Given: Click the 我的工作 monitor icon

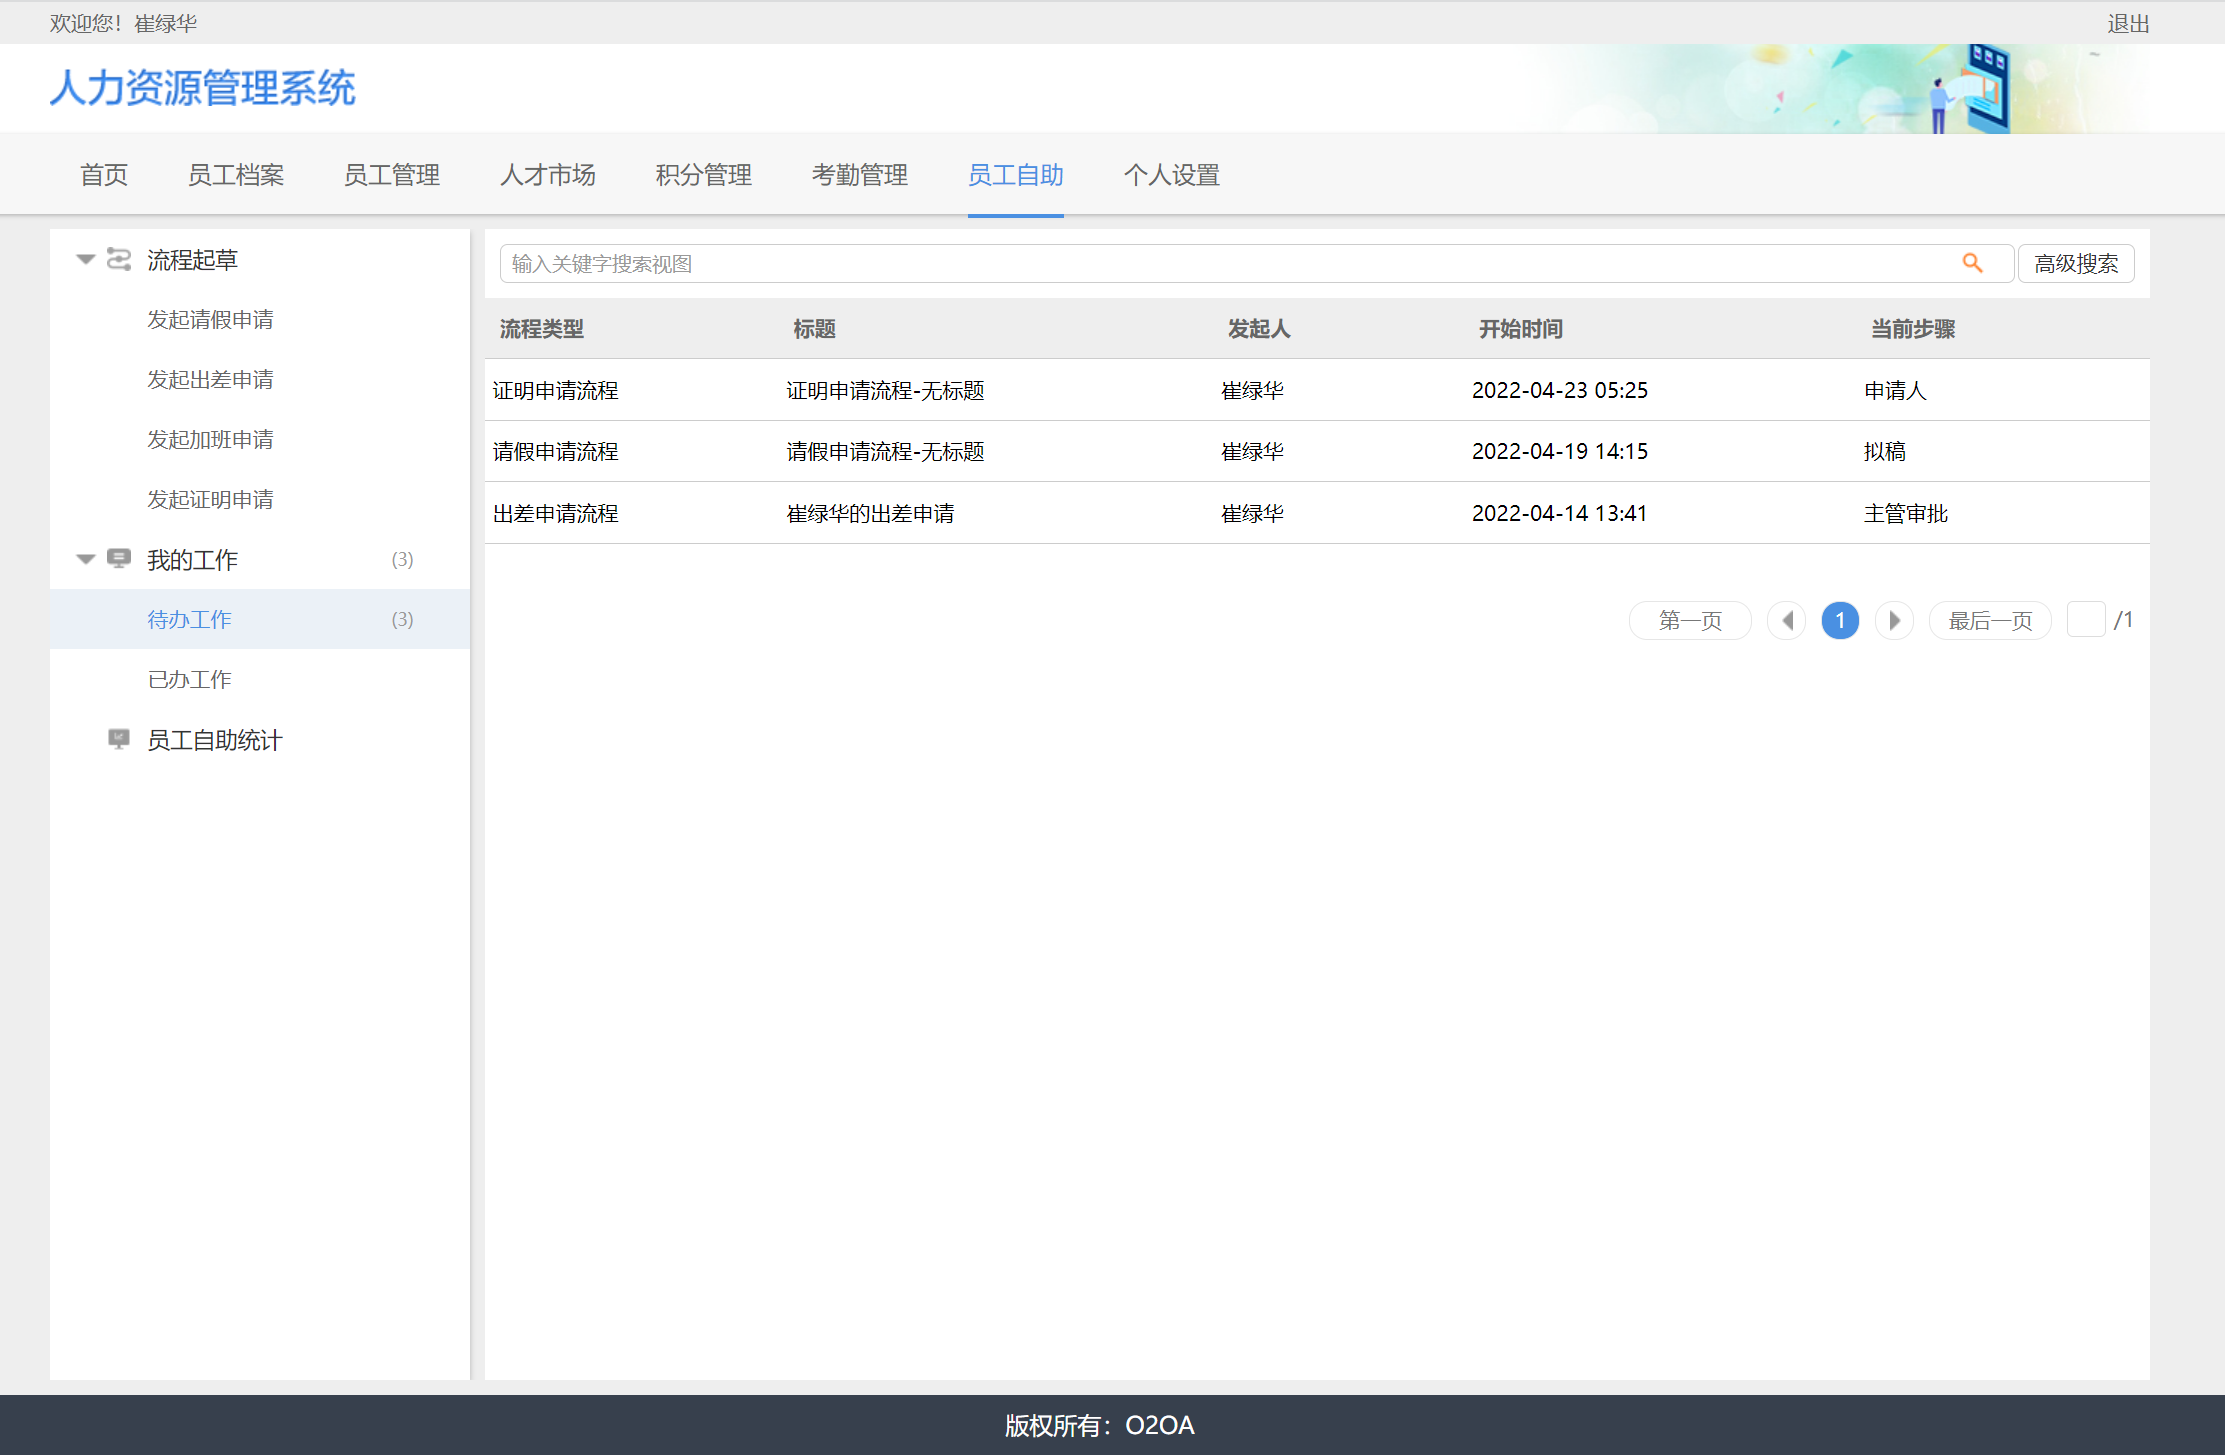Looking at the screenshot, I should click(119, 559).
